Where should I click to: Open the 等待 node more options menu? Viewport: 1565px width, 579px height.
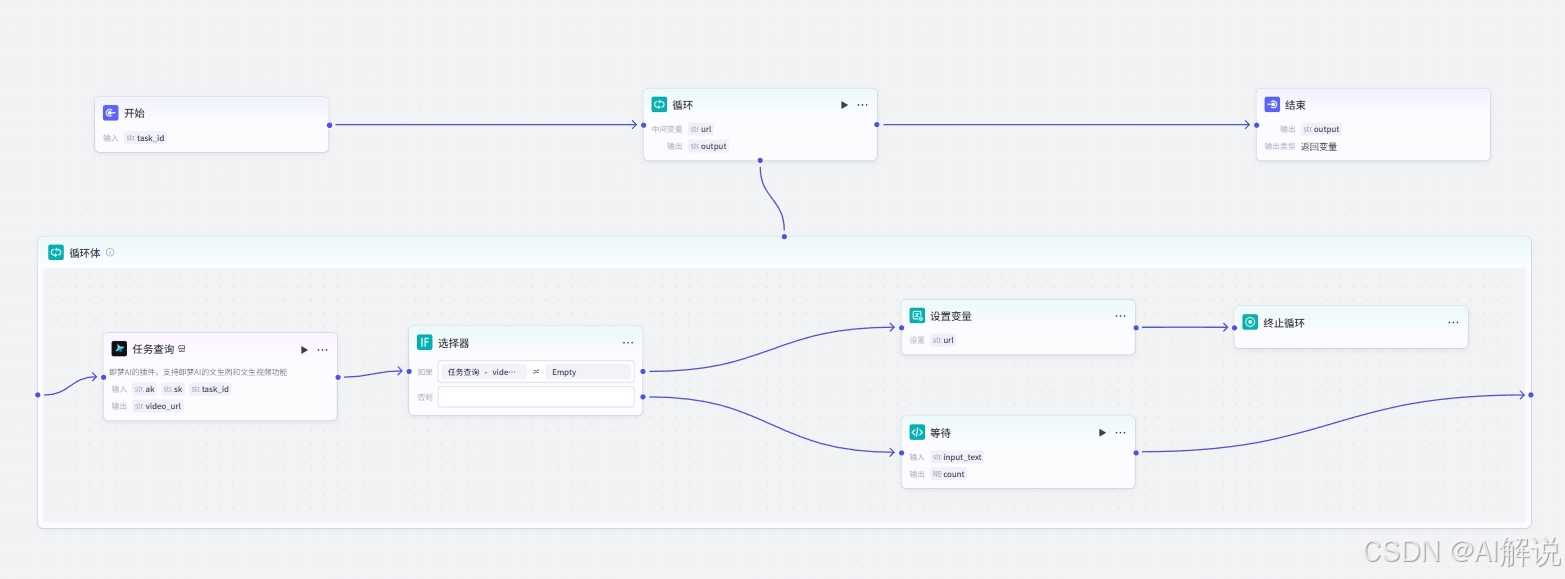1120,433
